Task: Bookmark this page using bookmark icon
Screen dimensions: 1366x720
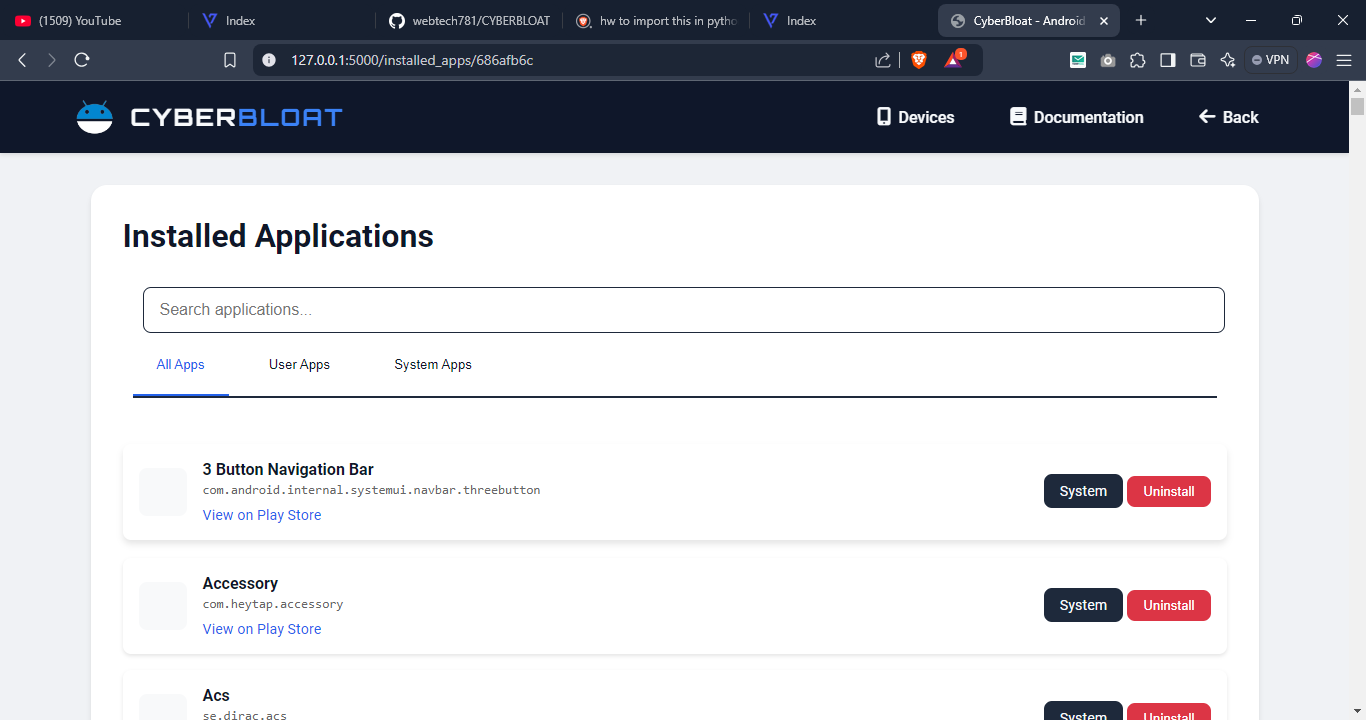Action: [x=230, y=60]
